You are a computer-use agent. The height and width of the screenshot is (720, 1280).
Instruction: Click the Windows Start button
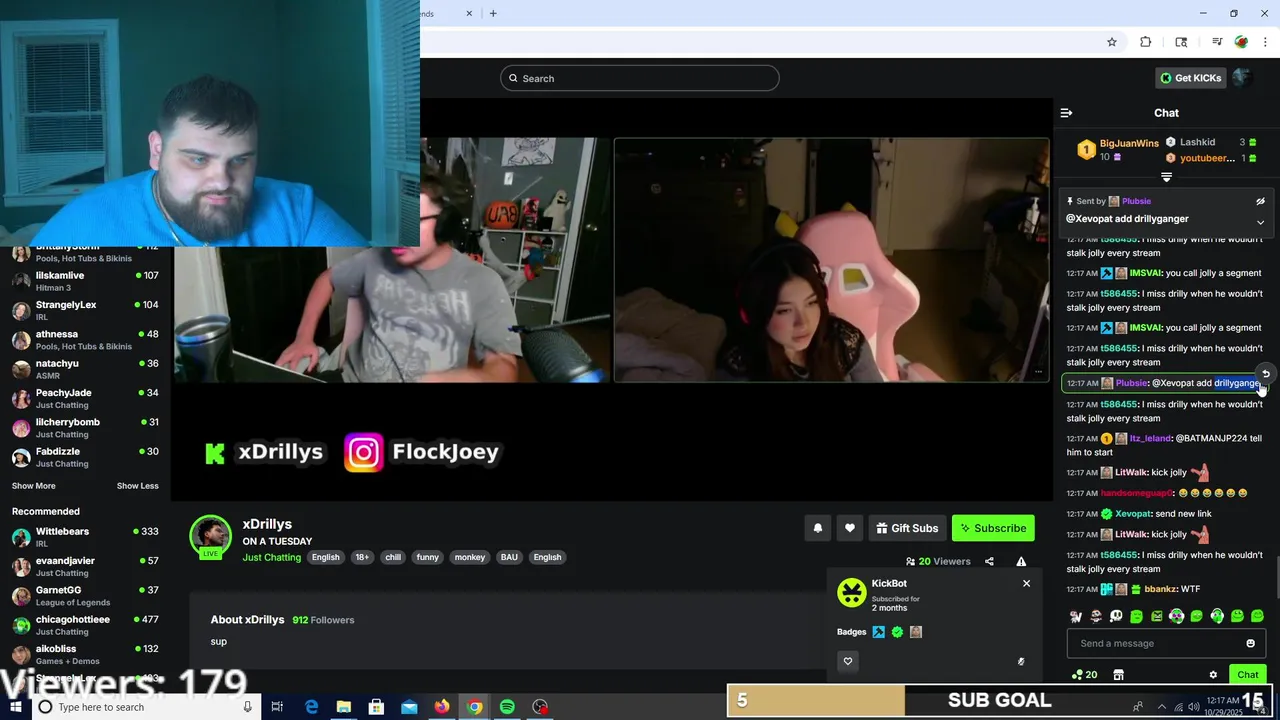(x=16, y=707)
